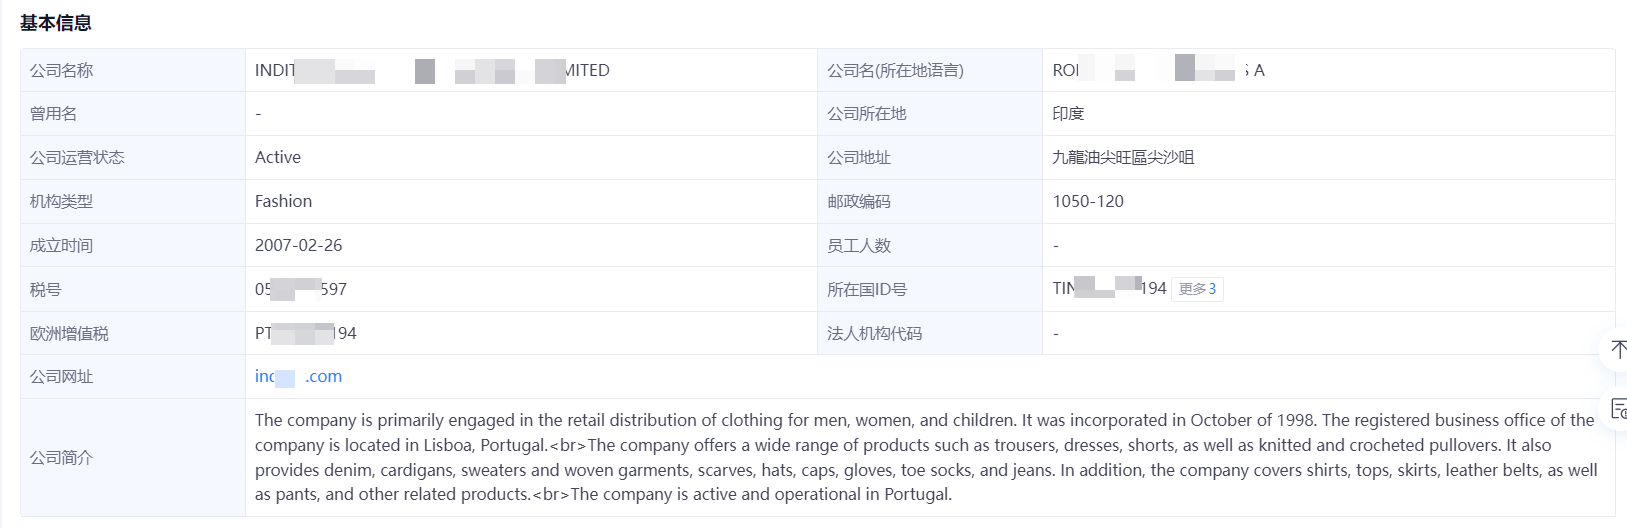The image size is (1627, 528).
Task: Click the 法人机构代码 label
Action: 874,333
